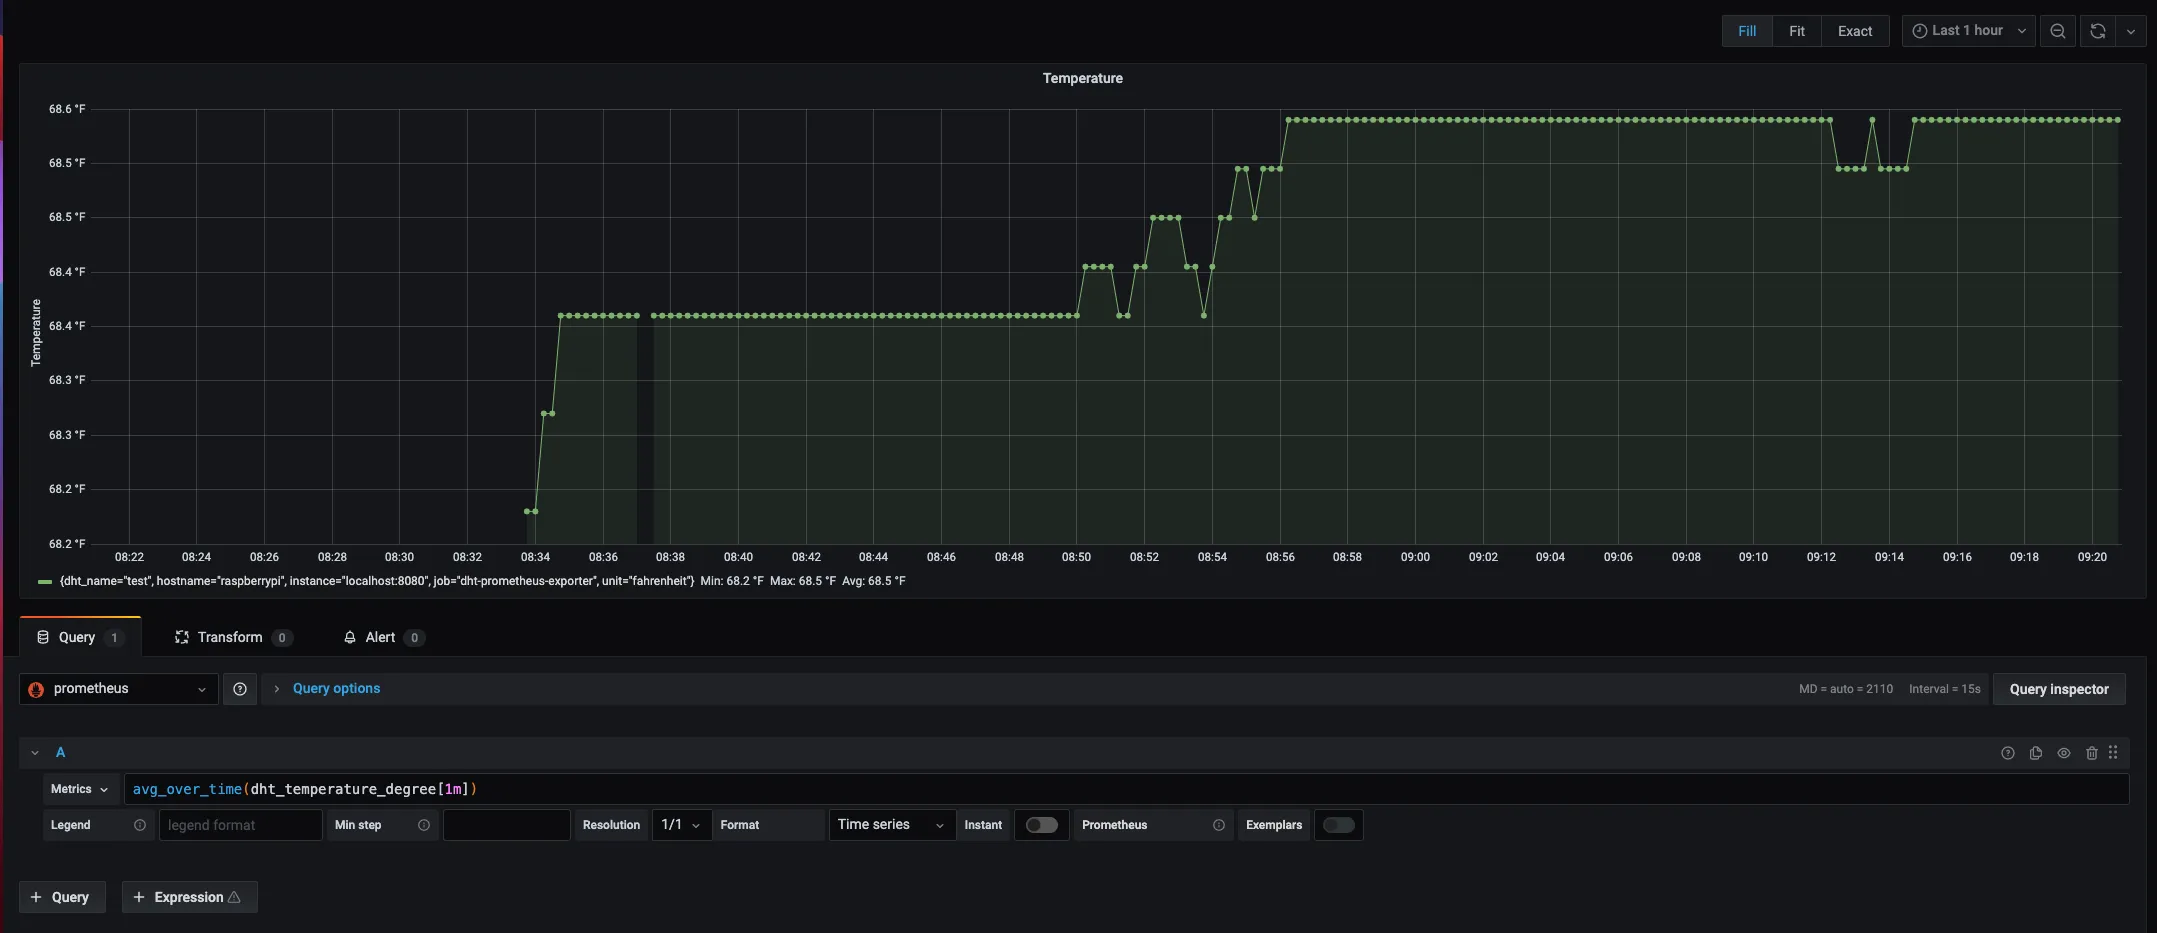Viewport: 2157px width, 933px height.
Task: Show Legend info tooltip icon
Action: tap(140, 825)
